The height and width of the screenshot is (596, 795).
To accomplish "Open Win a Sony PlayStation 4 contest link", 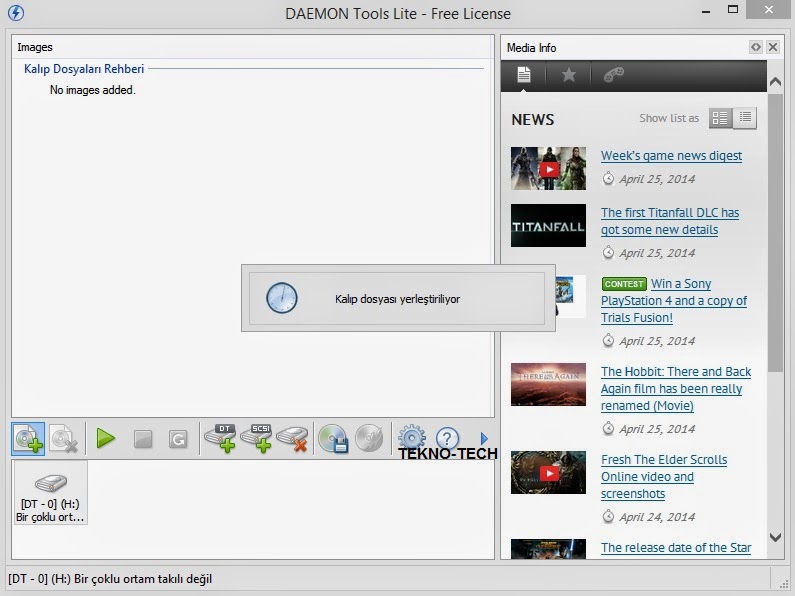I will pos(674,301).
